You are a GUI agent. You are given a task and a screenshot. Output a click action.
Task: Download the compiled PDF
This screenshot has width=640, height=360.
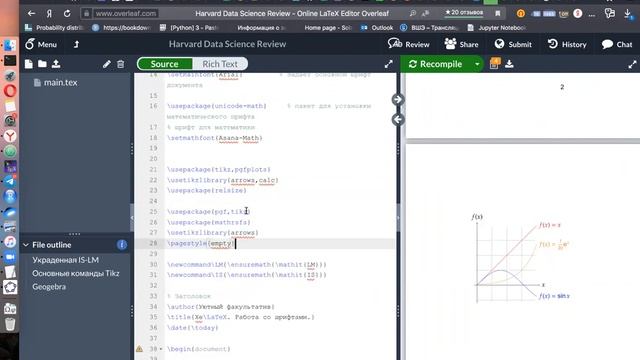point(509,64)
